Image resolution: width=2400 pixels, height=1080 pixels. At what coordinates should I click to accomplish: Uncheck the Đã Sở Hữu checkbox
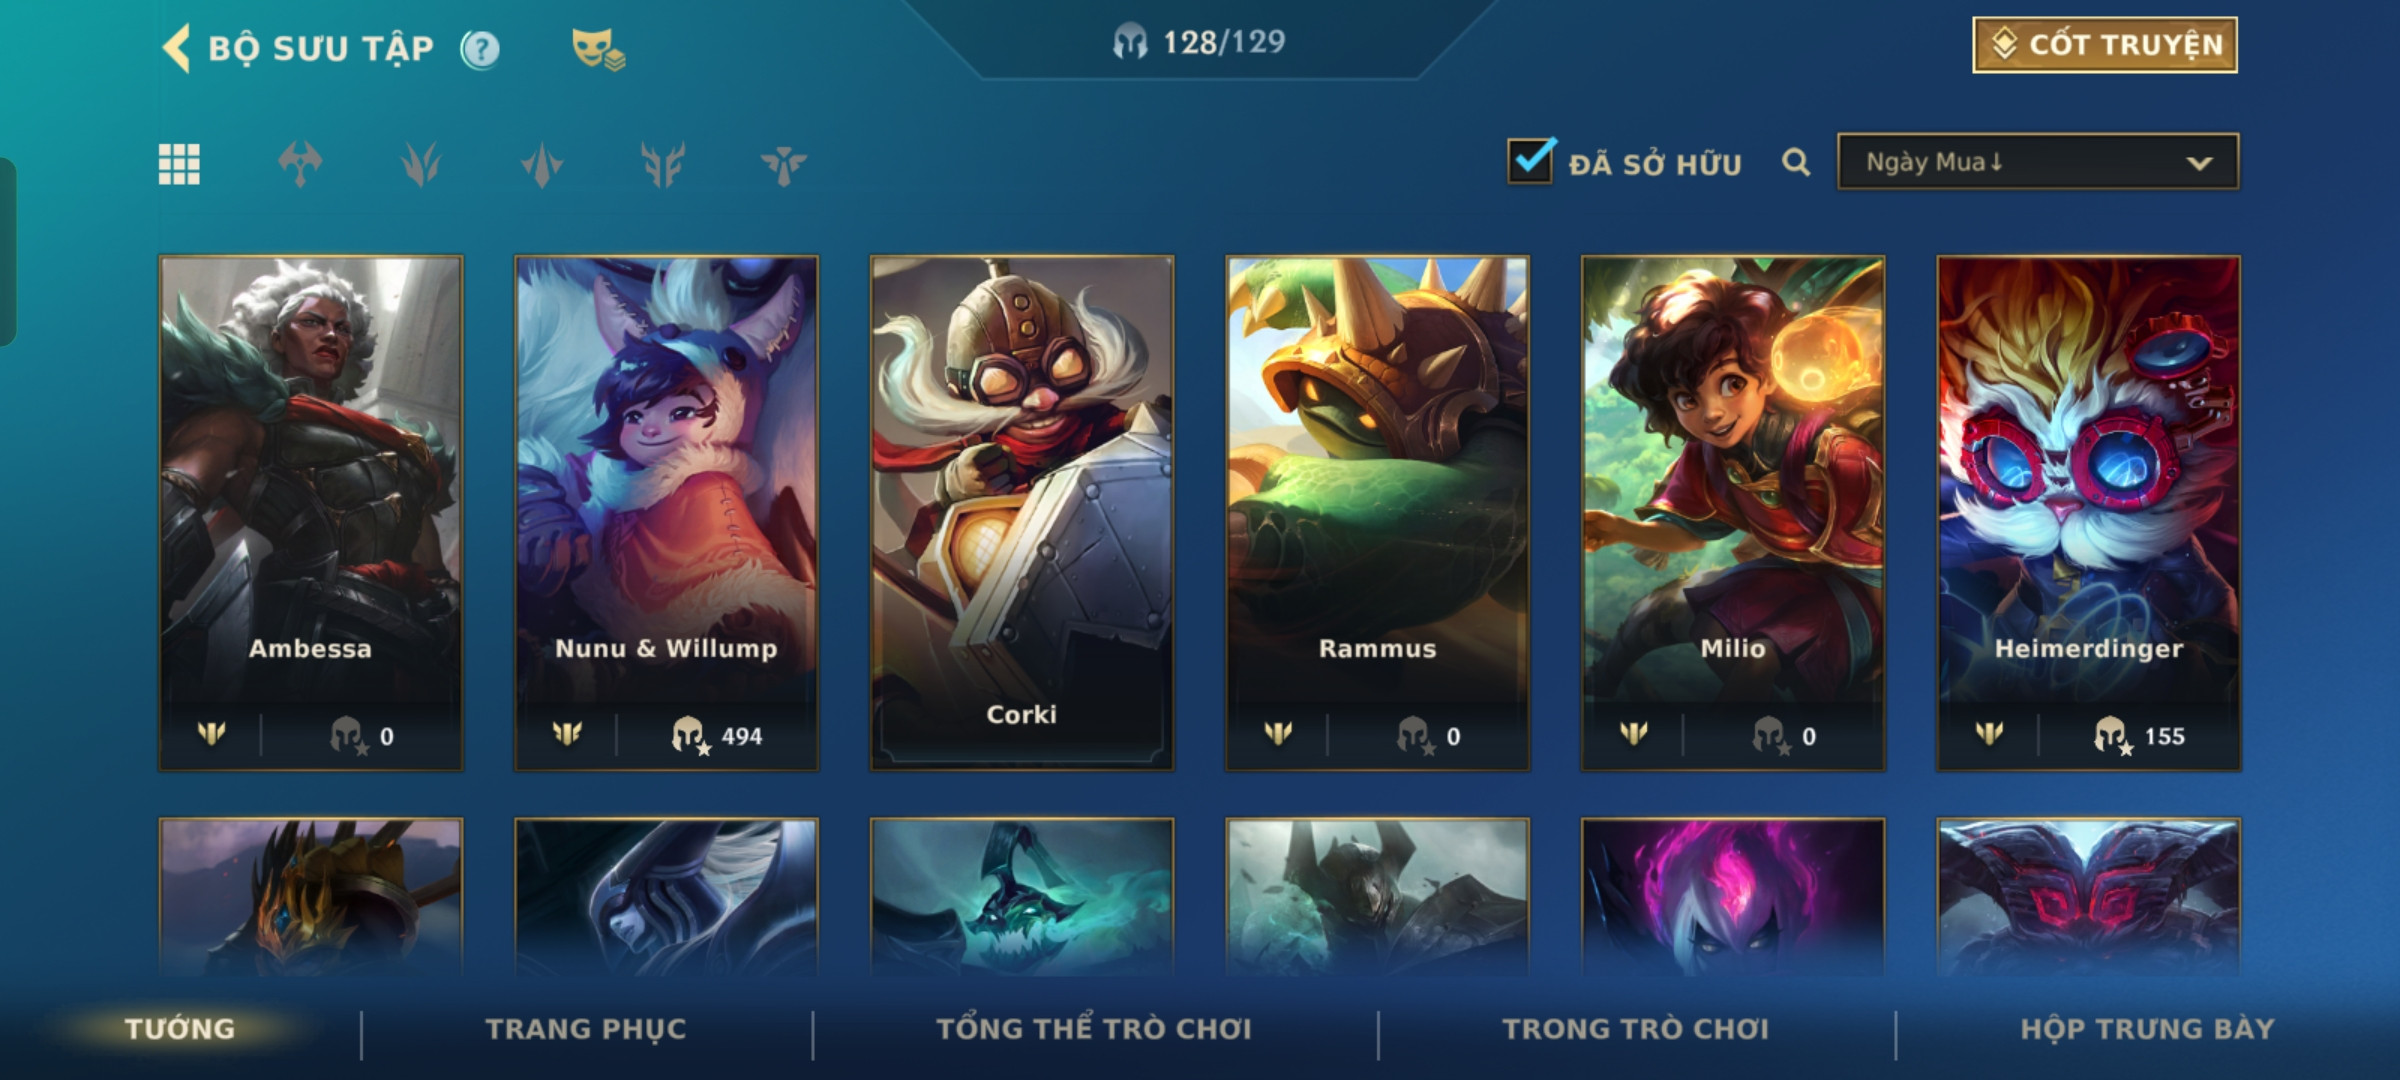coord(1531,161)
